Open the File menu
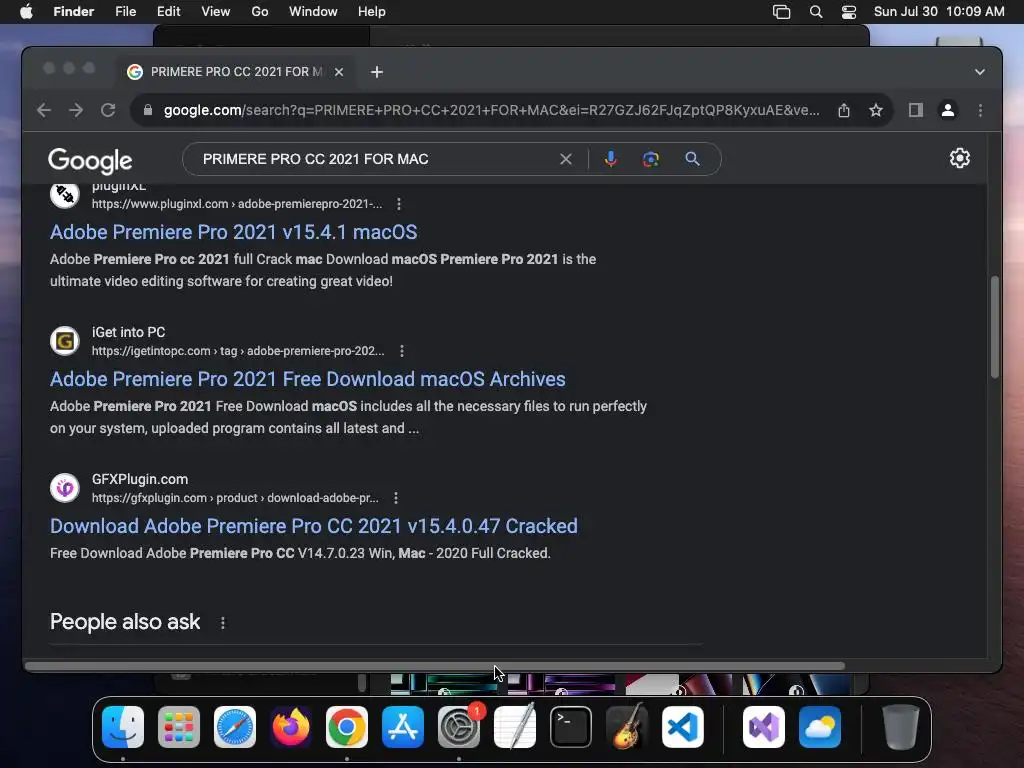This screenshot has width=1024, height=768. point(125,12)
